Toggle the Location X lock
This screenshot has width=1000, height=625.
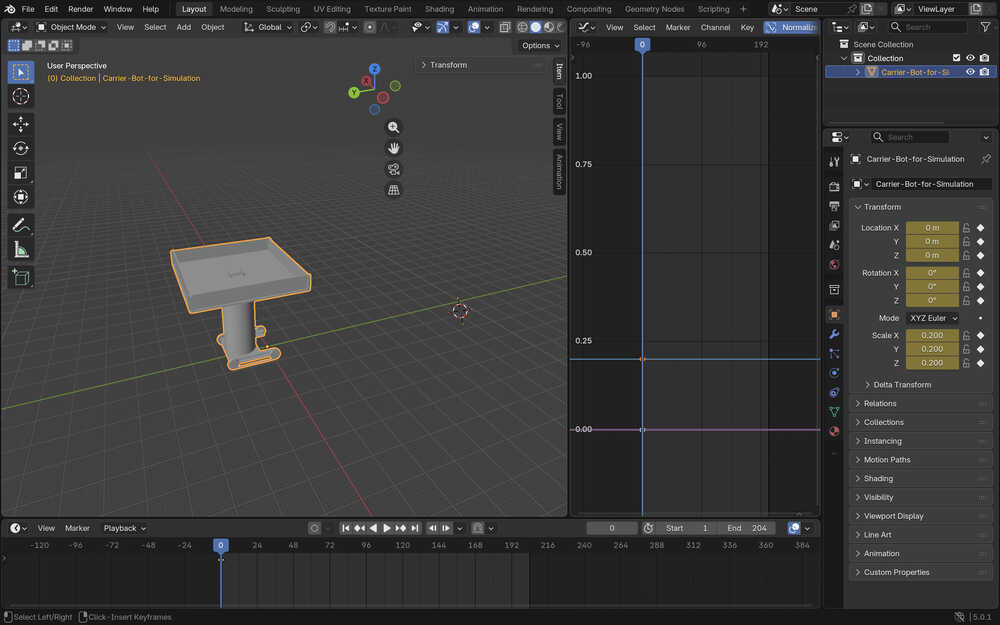pyautogui.click(x=966, y=228)
